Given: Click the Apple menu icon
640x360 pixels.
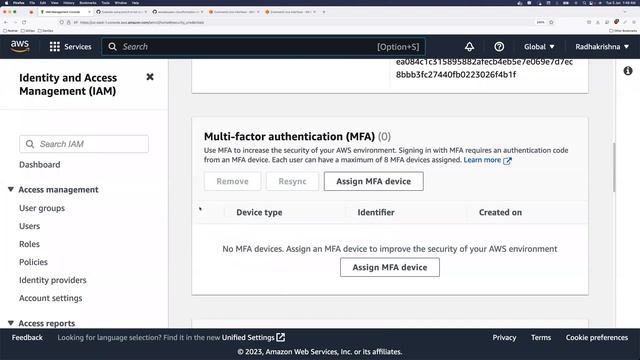Looking at the screenshot, I should coord(7,2).
